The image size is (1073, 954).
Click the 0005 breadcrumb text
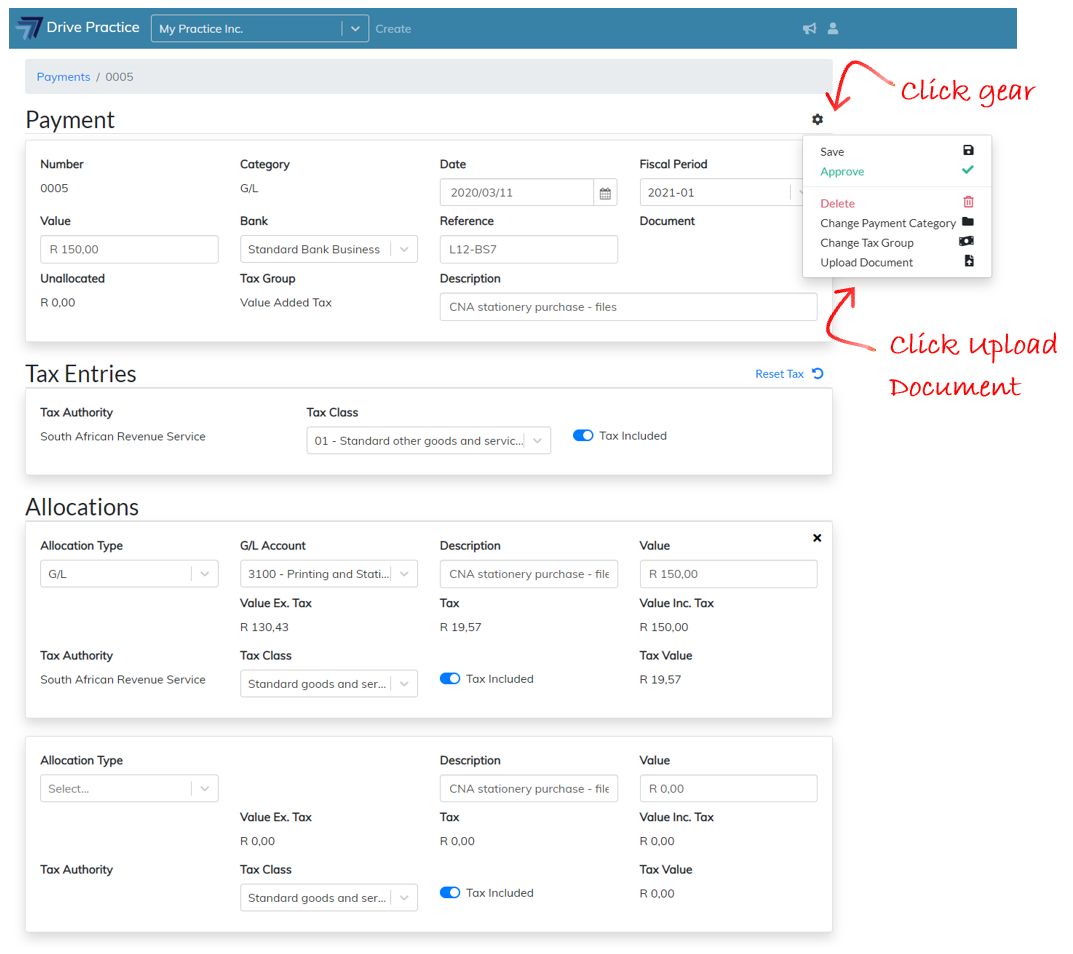click(x=119, y=77)
